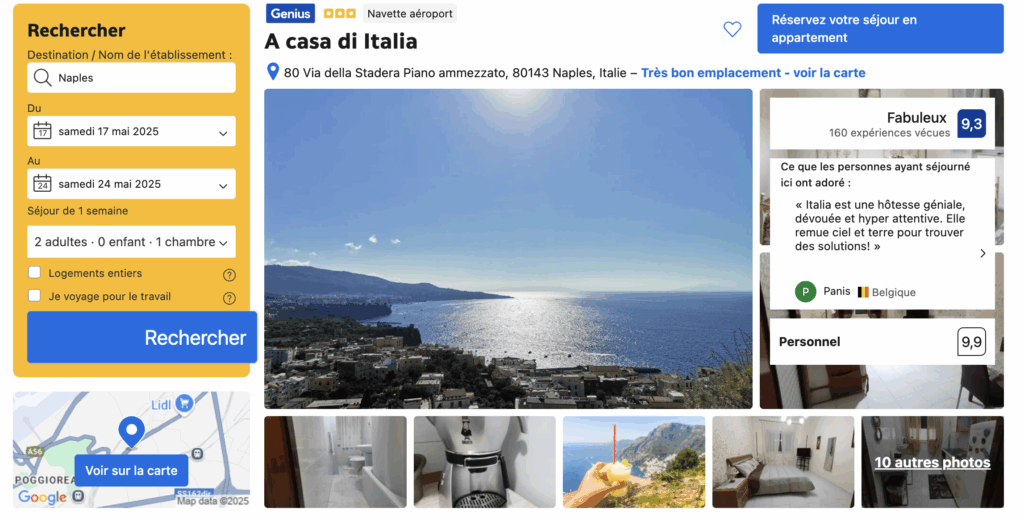Screen dimensions: 1024x520
Task: Click the blue location pin beside address
Action: [x=273, y=72]
